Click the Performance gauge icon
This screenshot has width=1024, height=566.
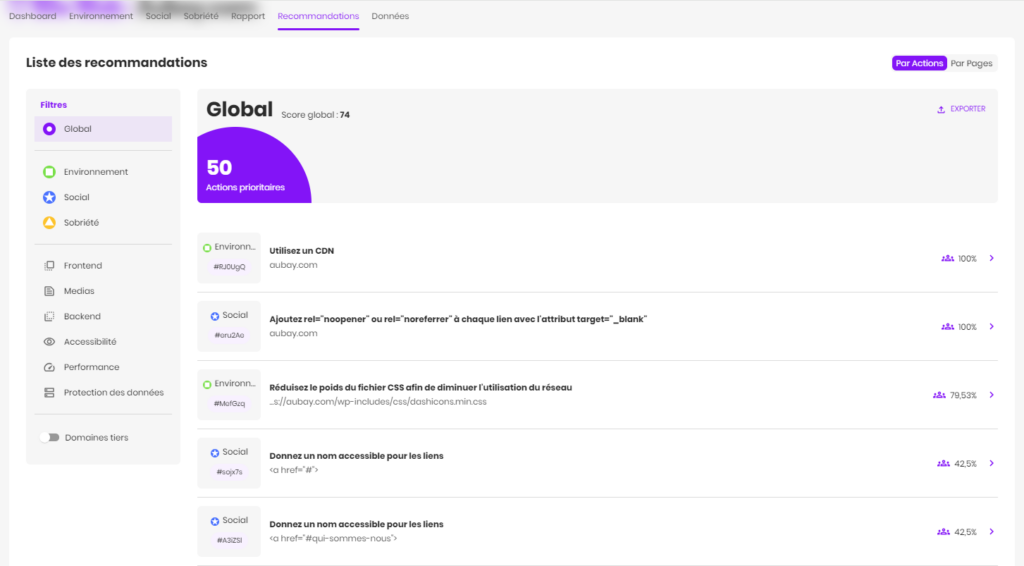click(x=49, y=367)
